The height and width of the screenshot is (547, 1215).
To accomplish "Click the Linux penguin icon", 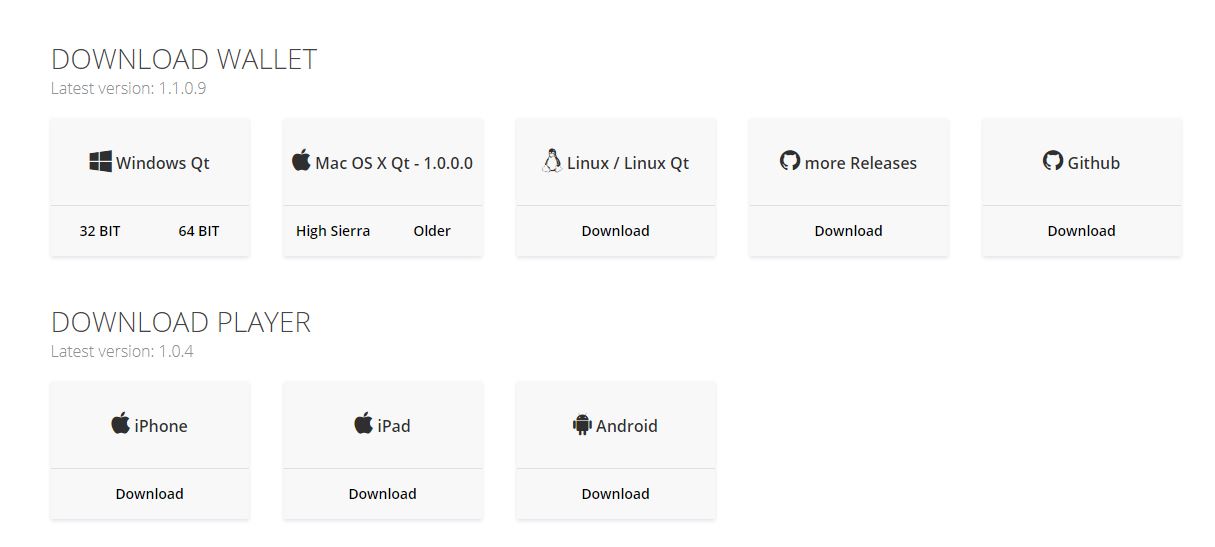I will (551, 161).
